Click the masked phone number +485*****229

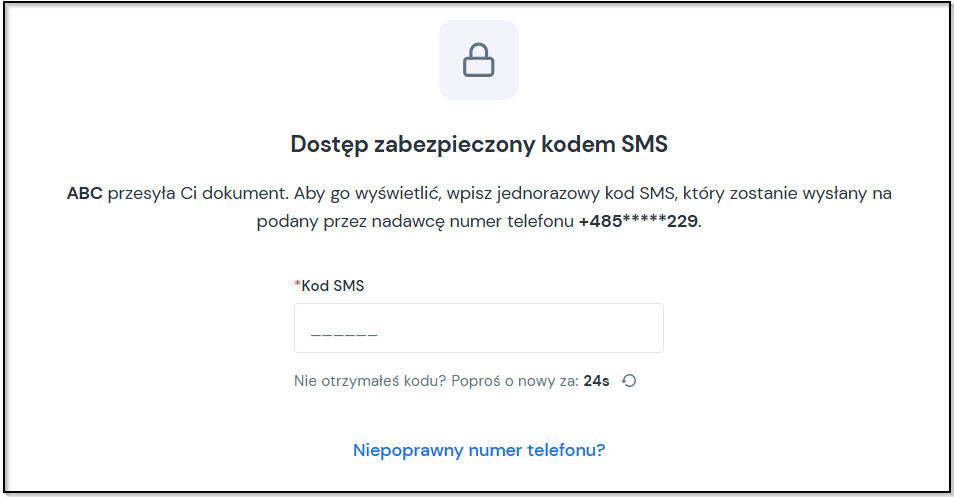tap(638, 221)
